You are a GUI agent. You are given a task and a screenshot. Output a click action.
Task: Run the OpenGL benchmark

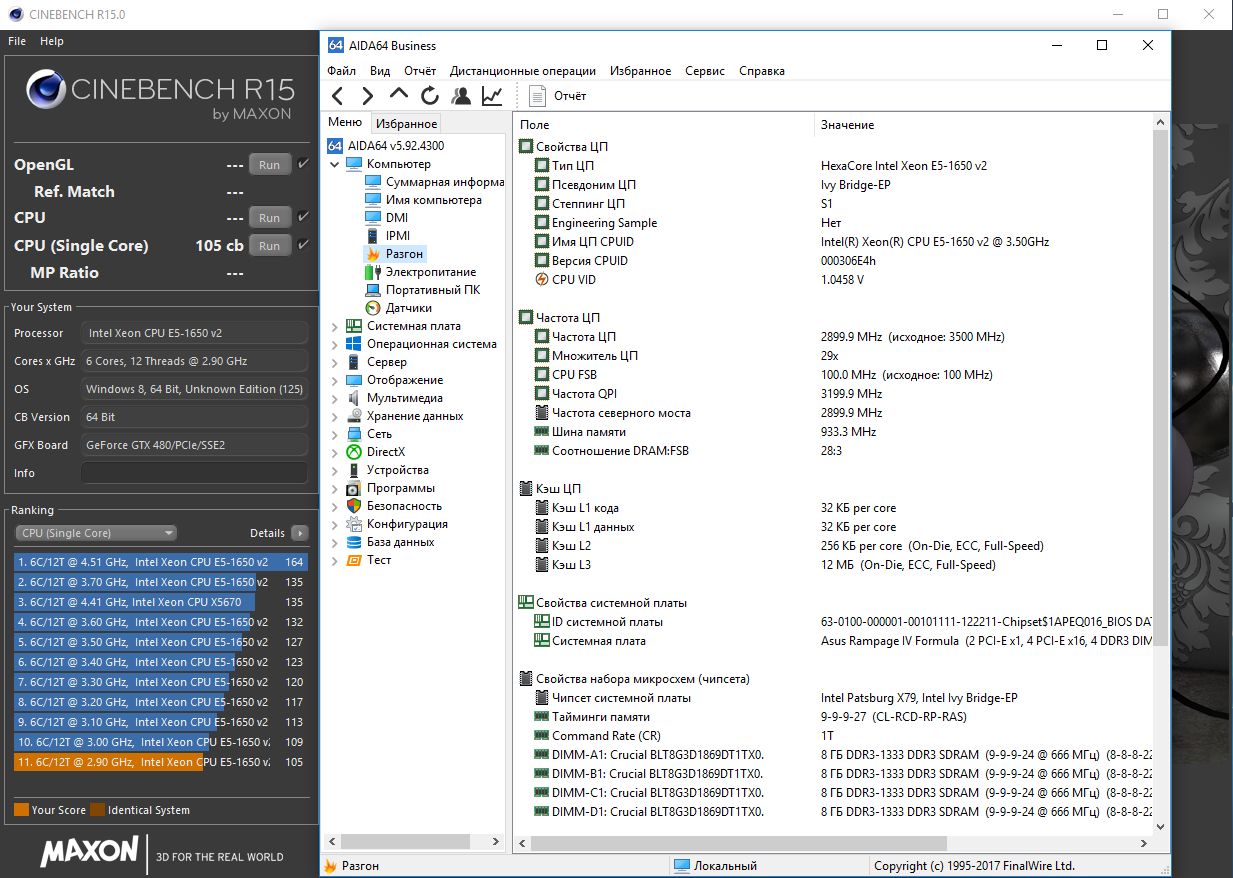point(270,165)
